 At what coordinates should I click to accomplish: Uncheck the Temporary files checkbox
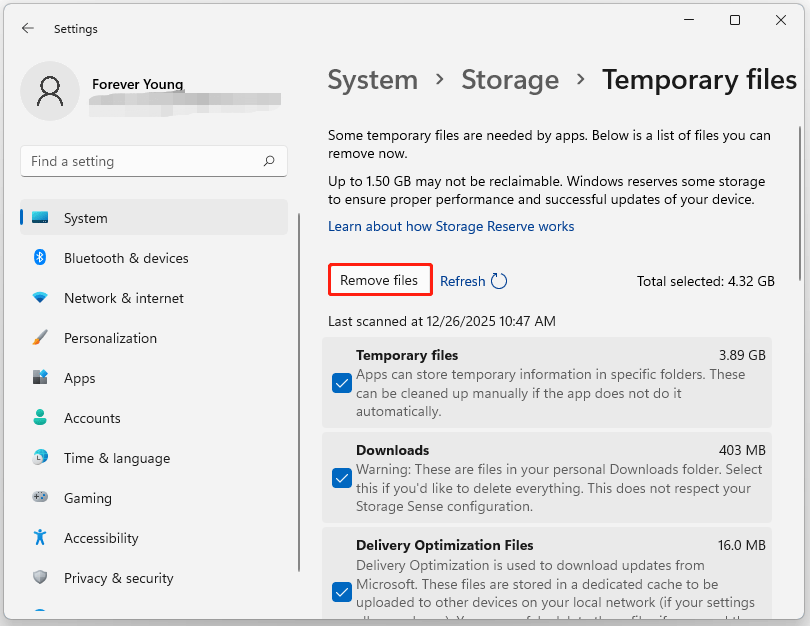point(342,383)
